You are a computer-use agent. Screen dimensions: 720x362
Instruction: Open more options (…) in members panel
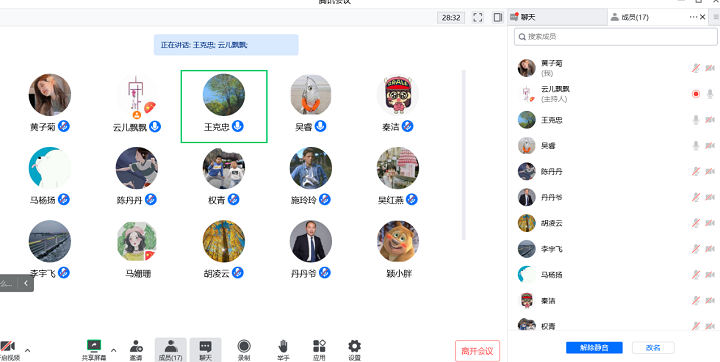click(693, 17)
